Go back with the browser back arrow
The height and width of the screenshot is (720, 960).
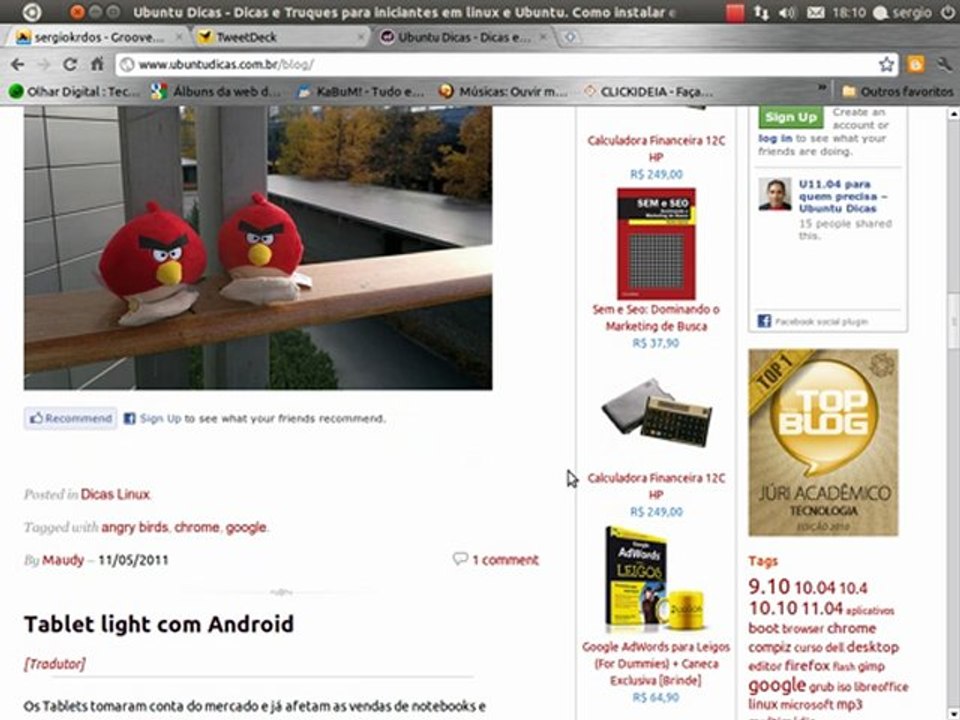point(18,64)
